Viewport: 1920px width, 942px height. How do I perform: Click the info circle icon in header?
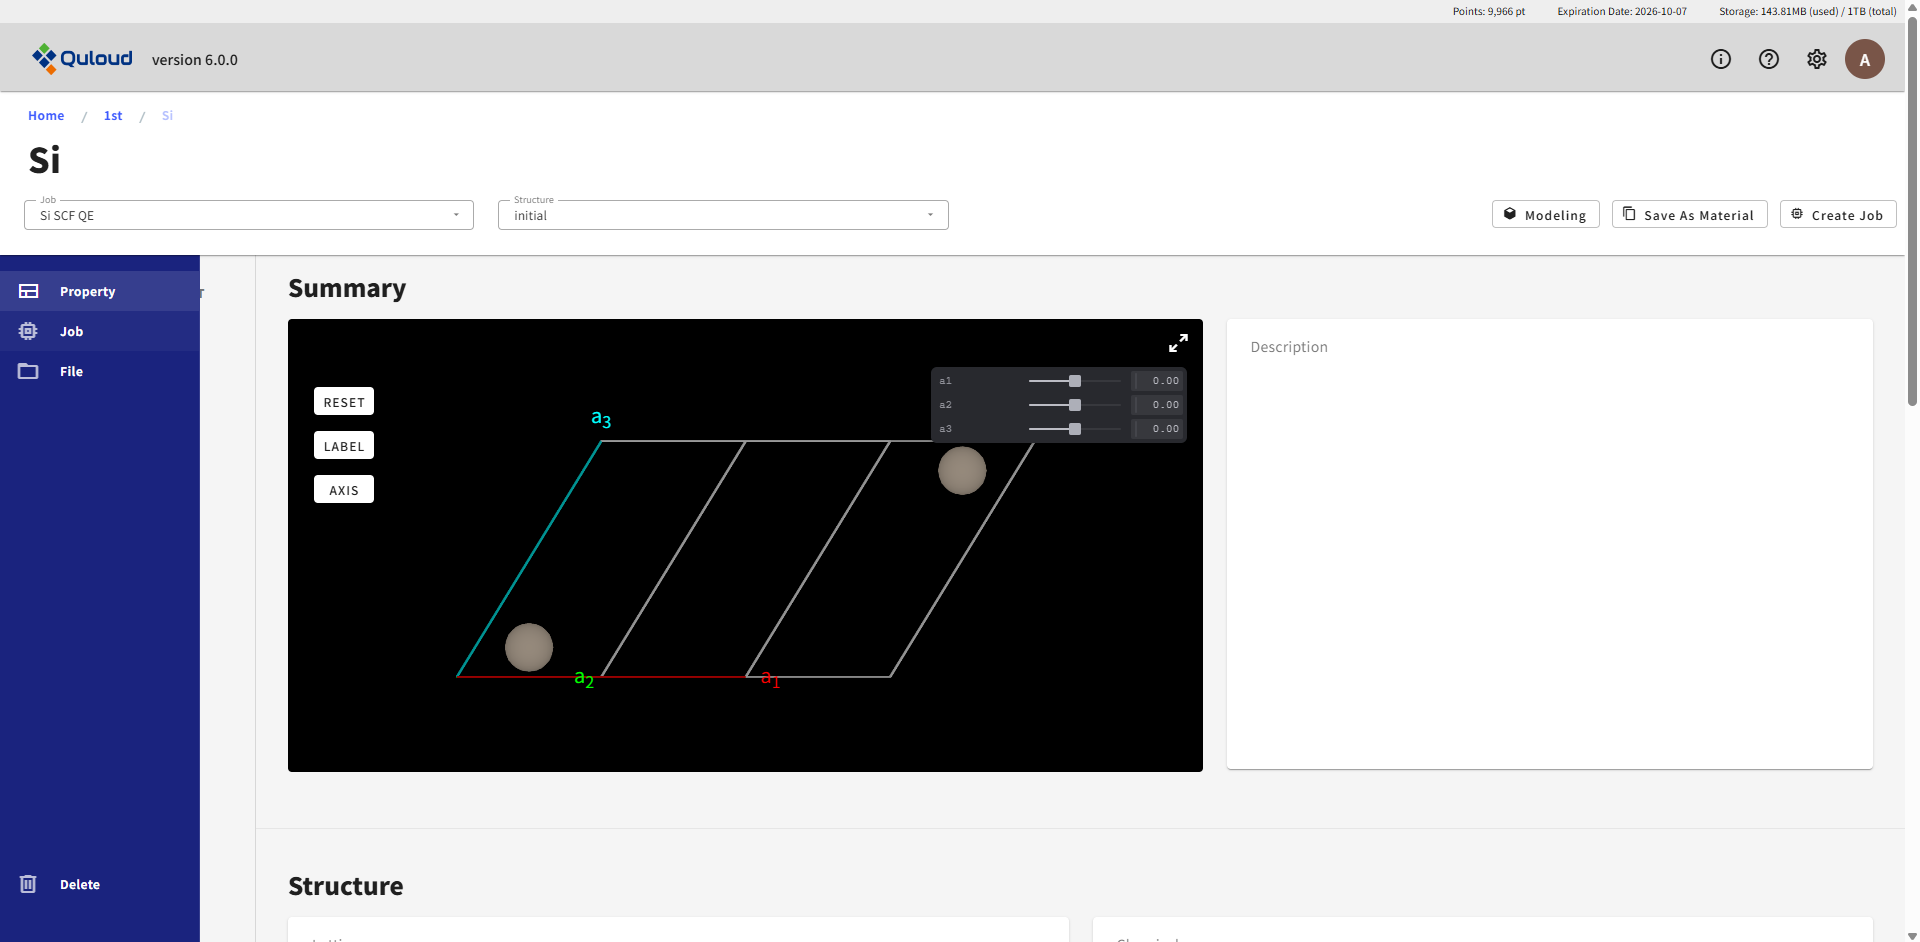pos(1720,59)
